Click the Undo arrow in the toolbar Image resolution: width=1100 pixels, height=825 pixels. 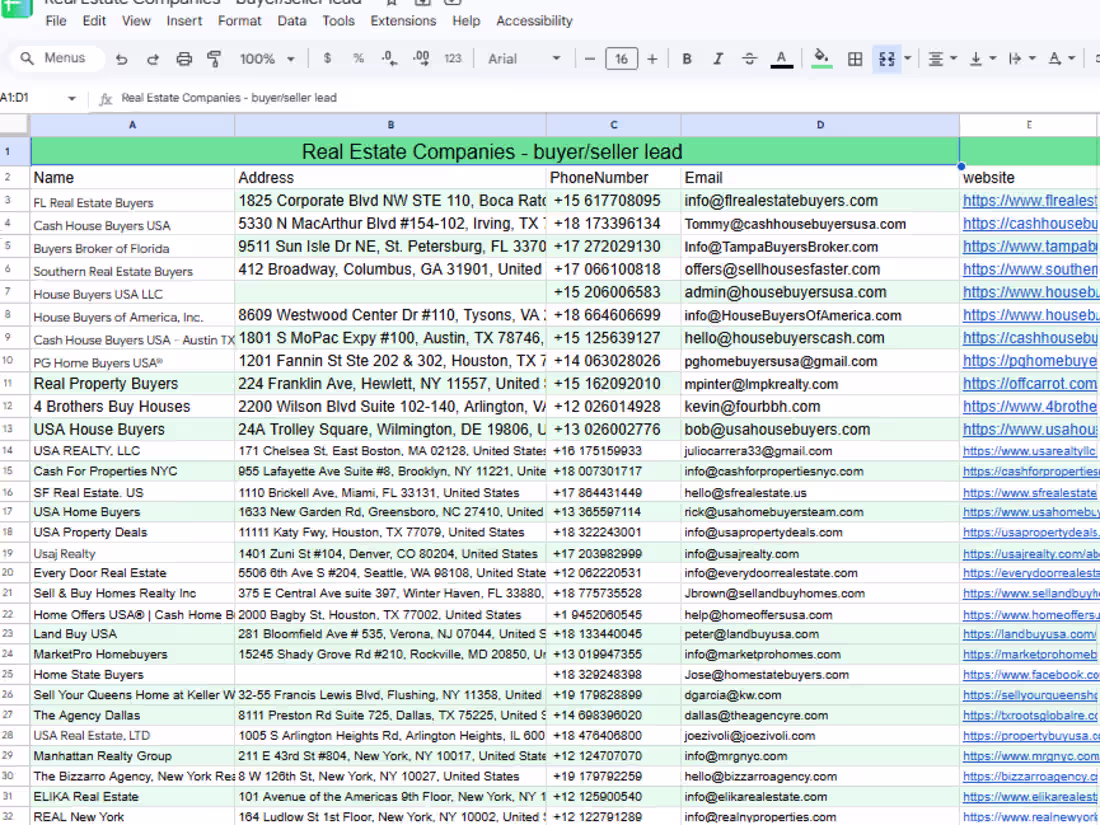121,60
